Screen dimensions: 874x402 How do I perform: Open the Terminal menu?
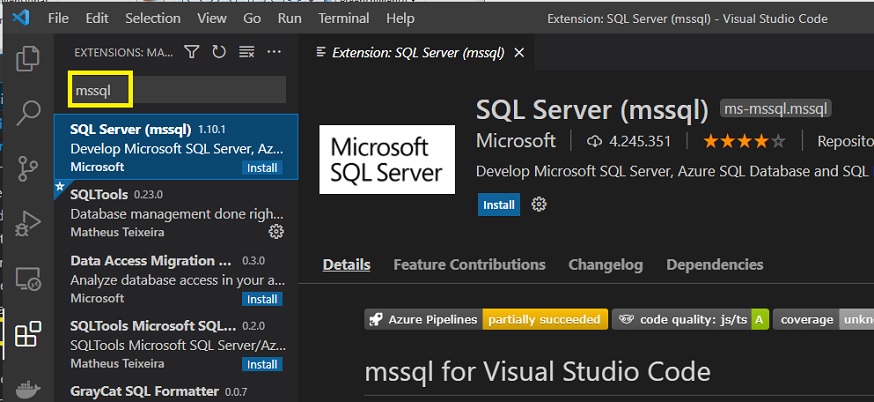[344, 18]
